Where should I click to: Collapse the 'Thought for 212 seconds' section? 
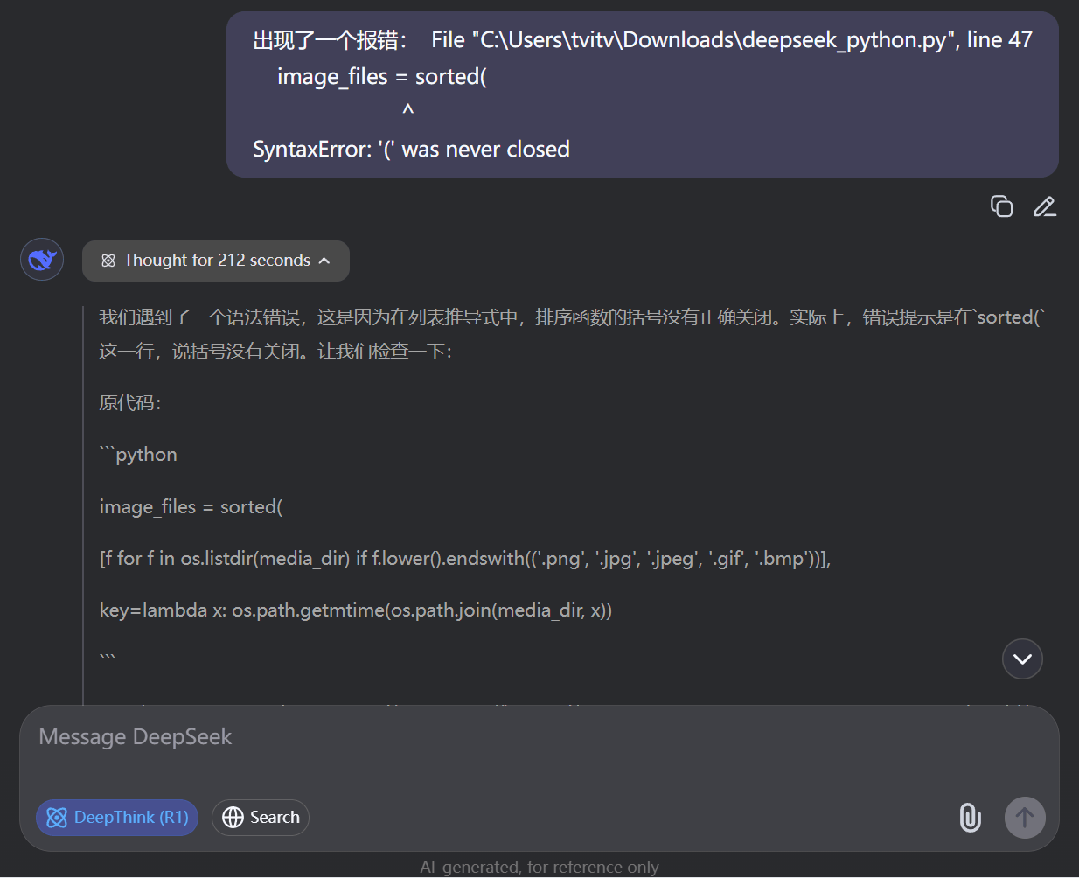(215, 261)
